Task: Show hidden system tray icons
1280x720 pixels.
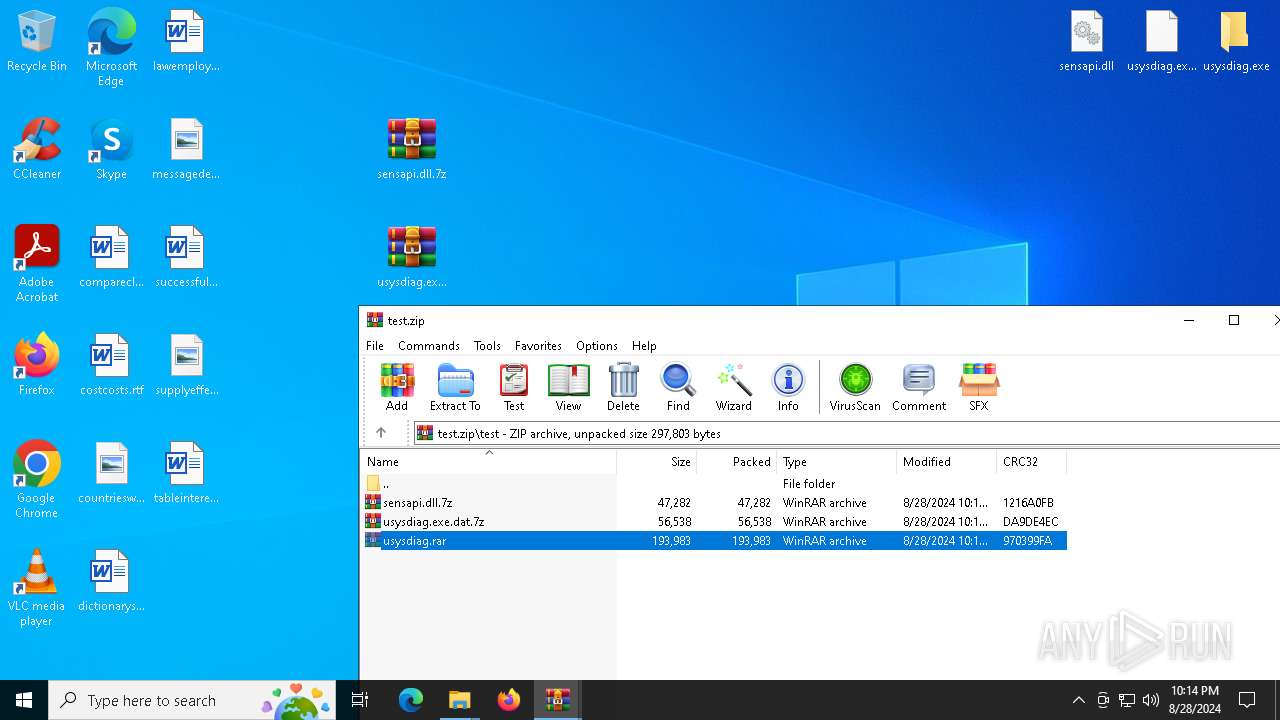Action: pos(1078,700)
